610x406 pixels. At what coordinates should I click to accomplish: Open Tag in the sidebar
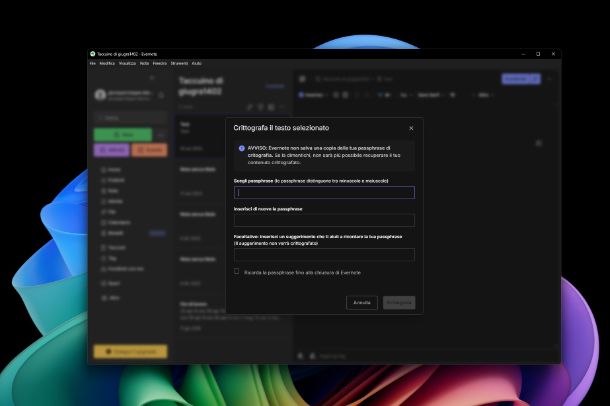109,258
